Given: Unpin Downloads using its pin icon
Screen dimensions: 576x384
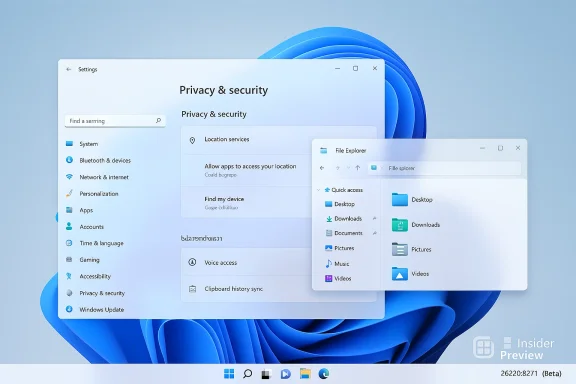Looking at the screenshot, I should click(x=374, y=218).
